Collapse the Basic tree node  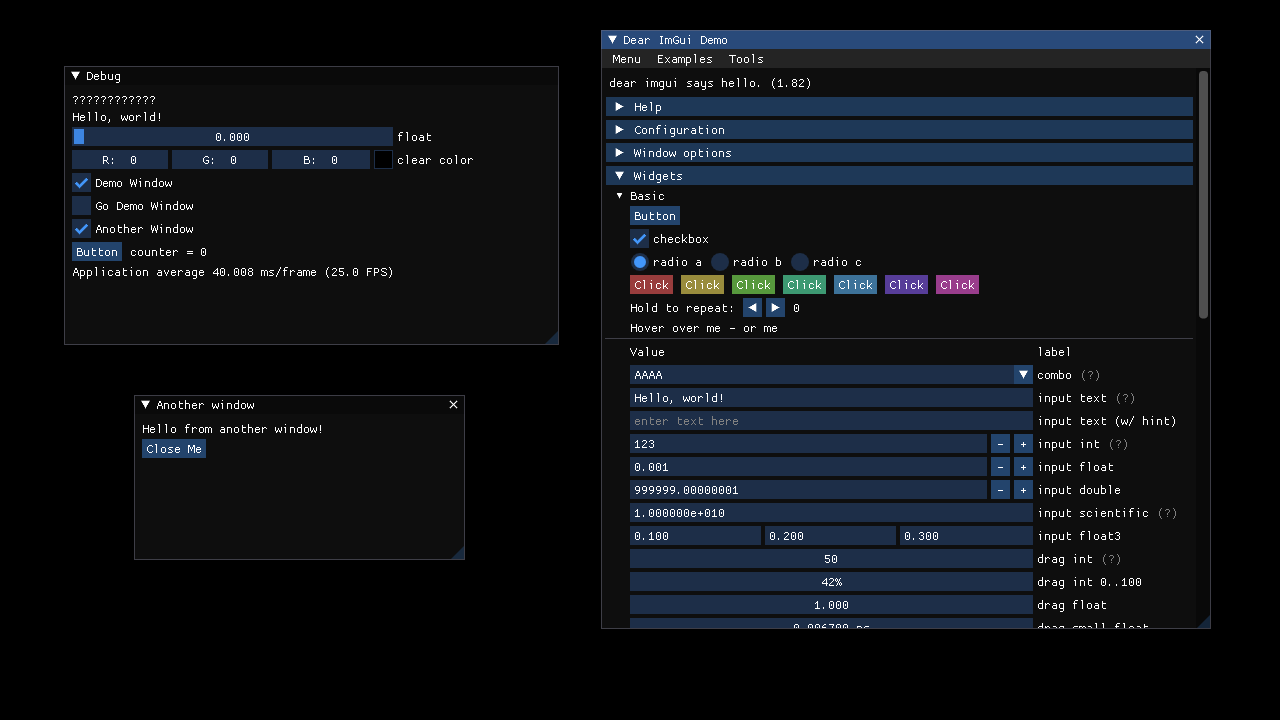click(x=619, y=196)
